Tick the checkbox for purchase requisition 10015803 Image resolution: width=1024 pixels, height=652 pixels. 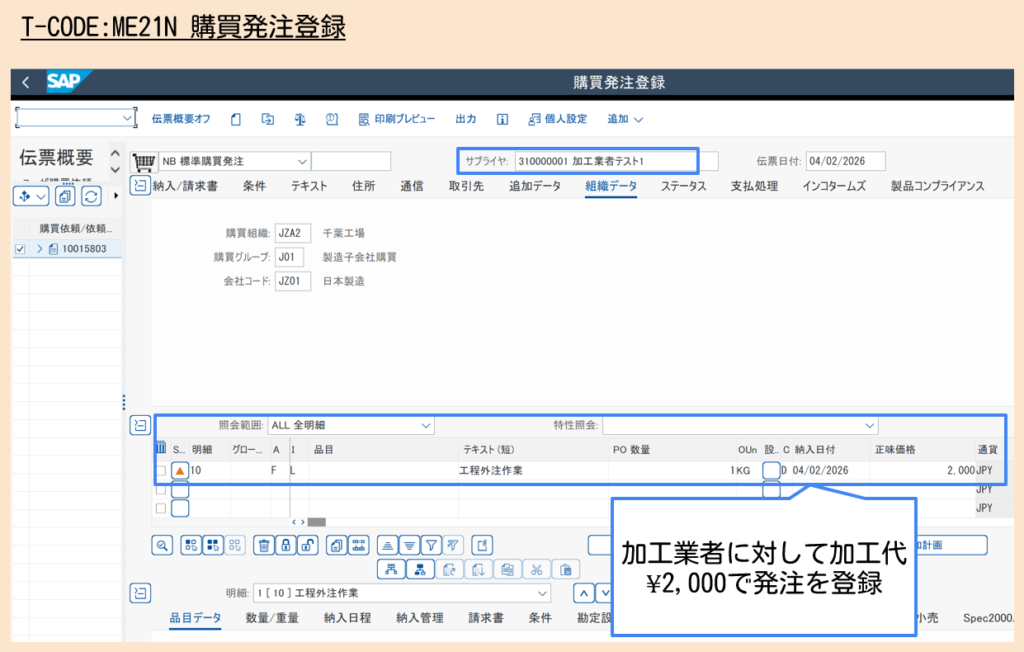tap(18, 248)
